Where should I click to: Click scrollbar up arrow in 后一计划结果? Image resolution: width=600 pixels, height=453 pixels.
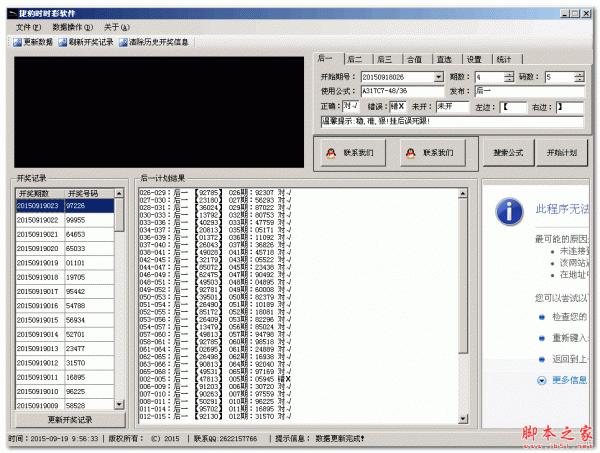click(x=463, y=194)
